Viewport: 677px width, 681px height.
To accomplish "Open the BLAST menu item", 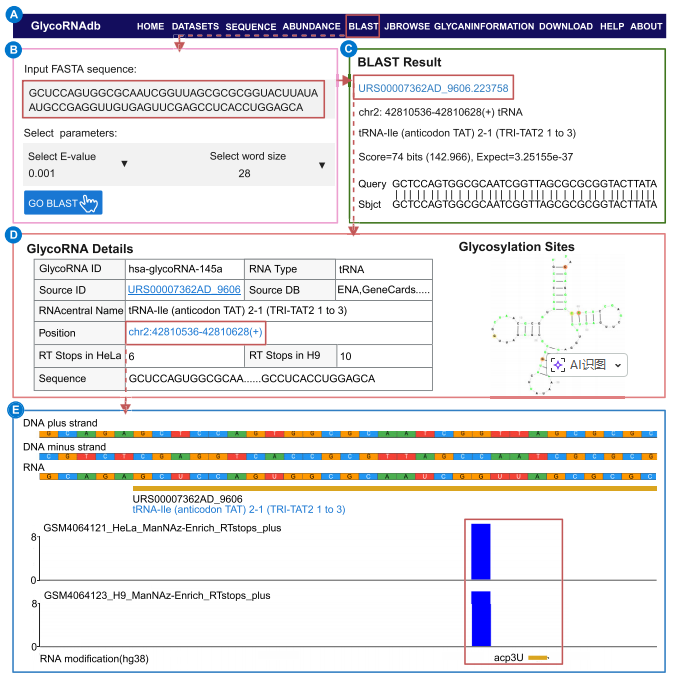I will [x=364, y=25].
